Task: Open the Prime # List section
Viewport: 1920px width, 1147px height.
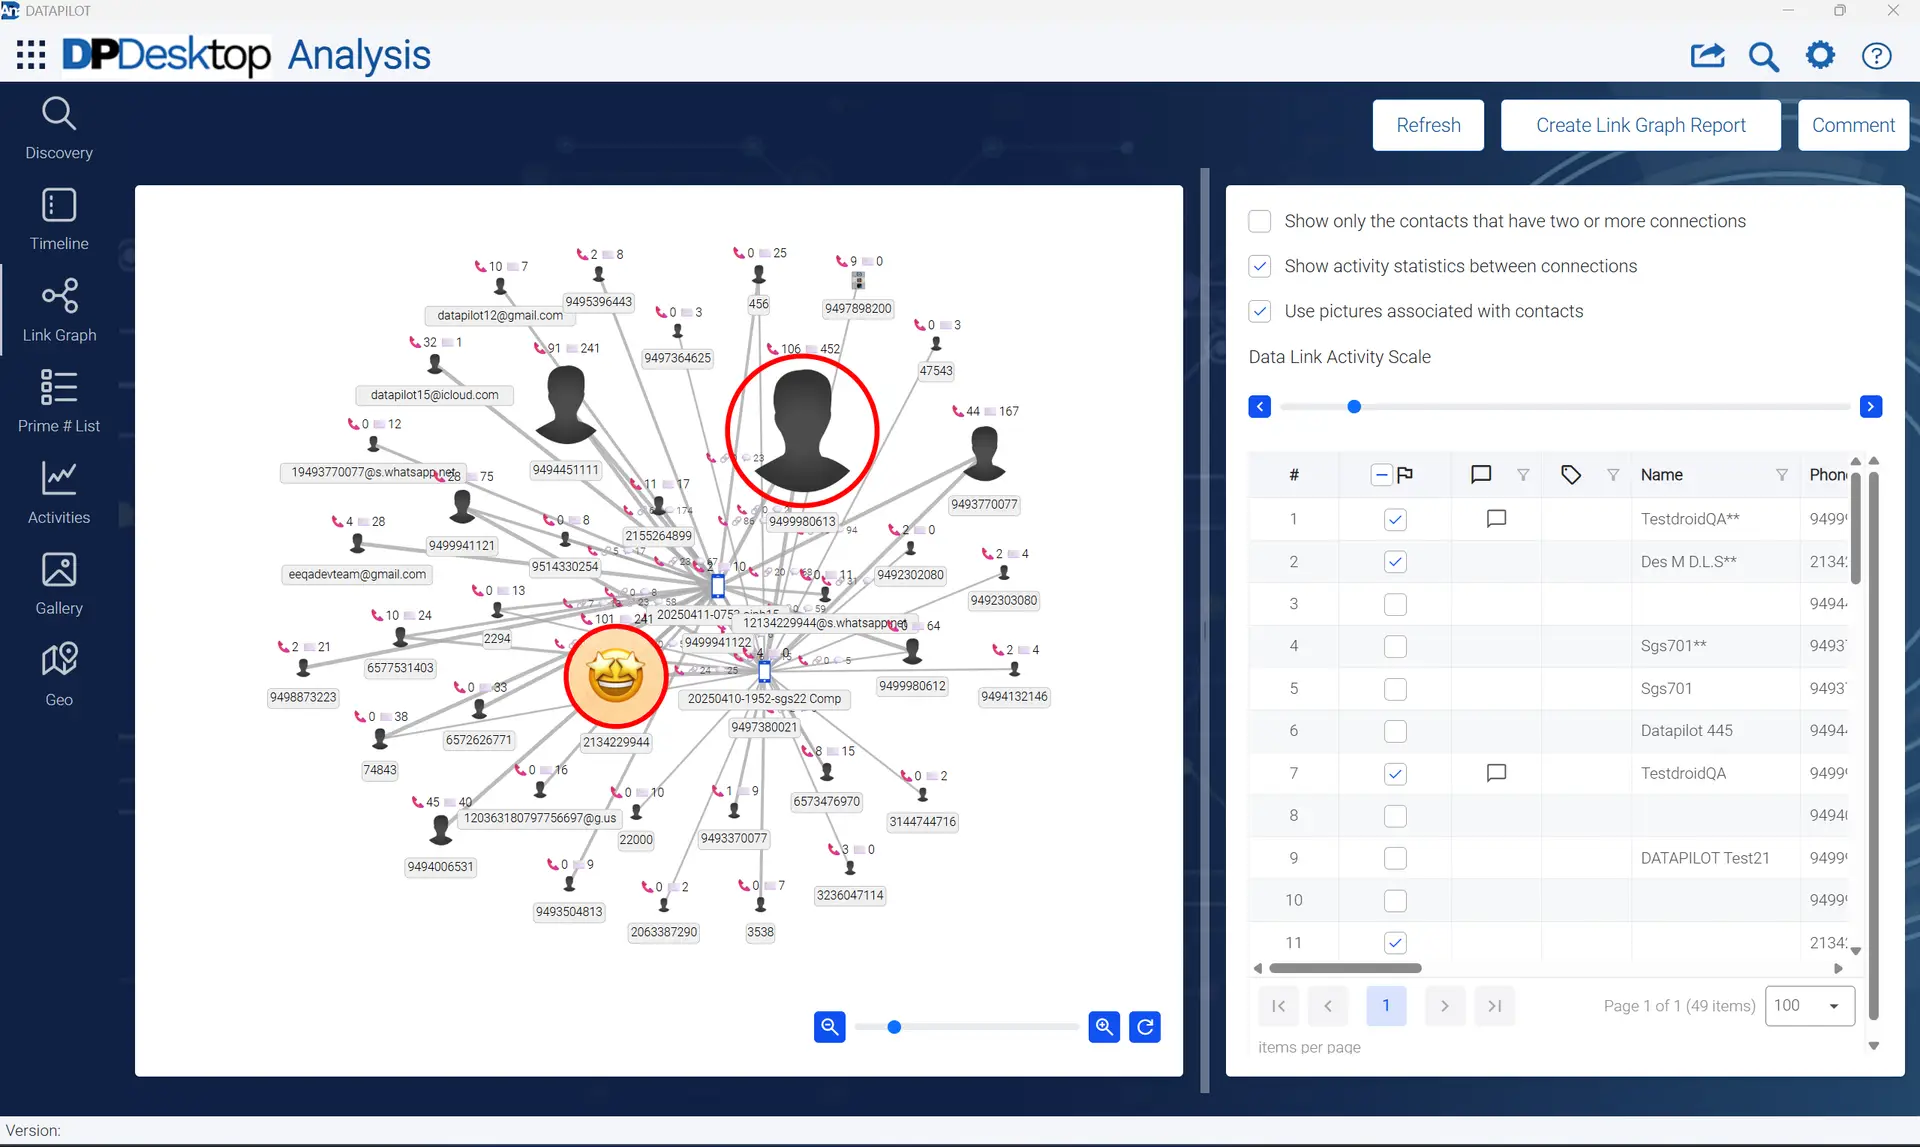Action: [59, 402]
